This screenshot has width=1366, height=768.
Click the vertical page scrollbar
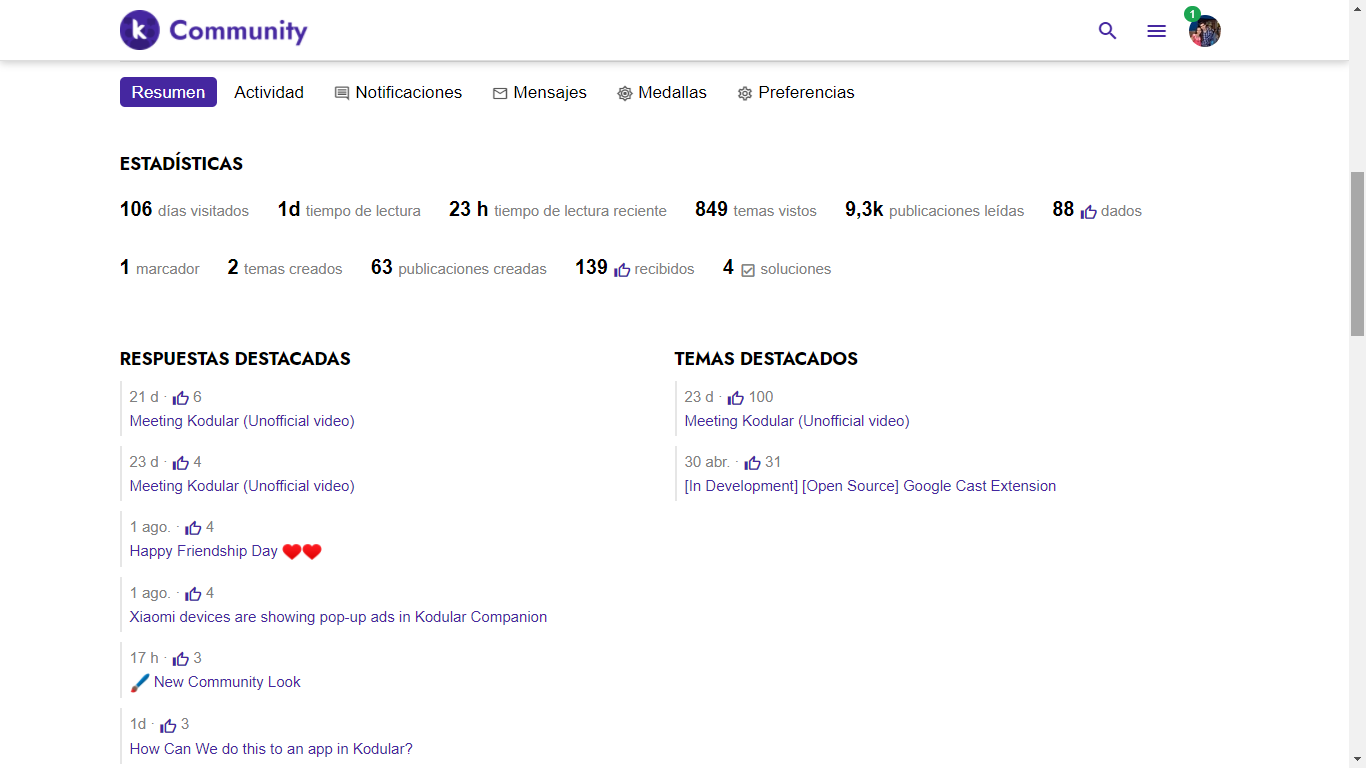1357,253
